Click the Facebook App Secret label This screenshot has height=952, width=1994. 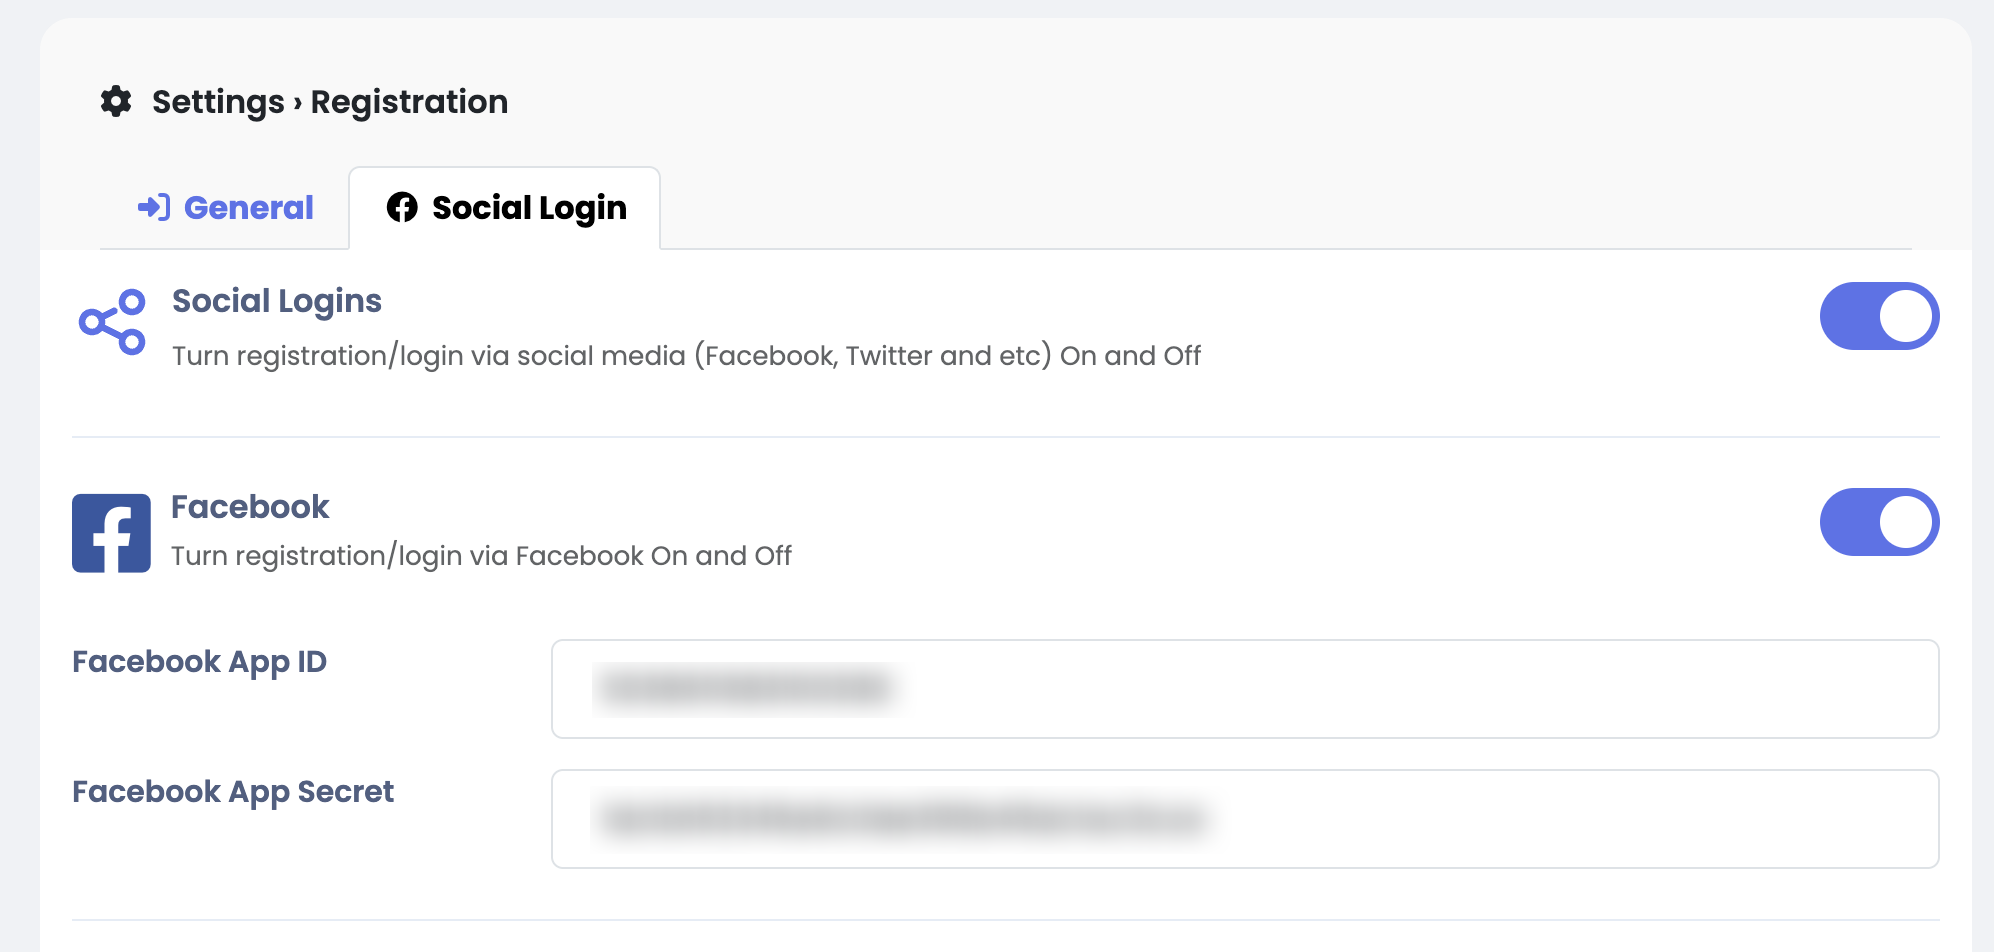[x=233, y=792]
